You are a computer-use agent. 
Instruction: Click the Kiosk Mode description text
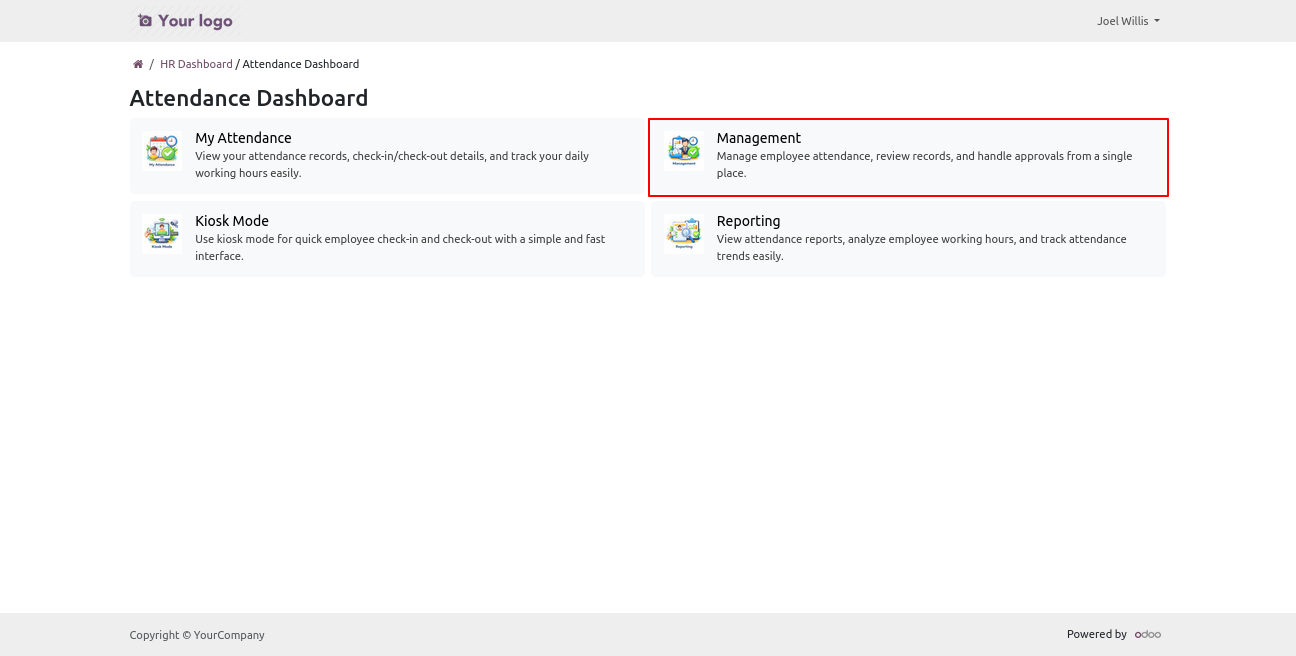(399, 247)
